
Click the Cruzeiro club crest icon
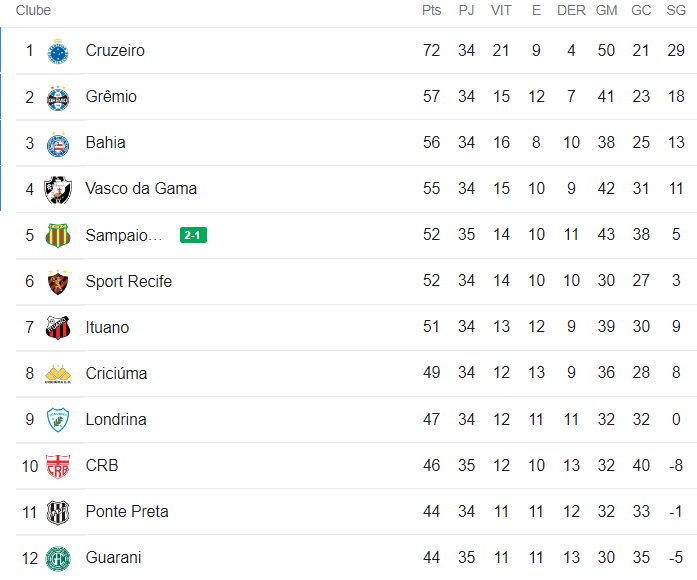[x=58, y=51]
